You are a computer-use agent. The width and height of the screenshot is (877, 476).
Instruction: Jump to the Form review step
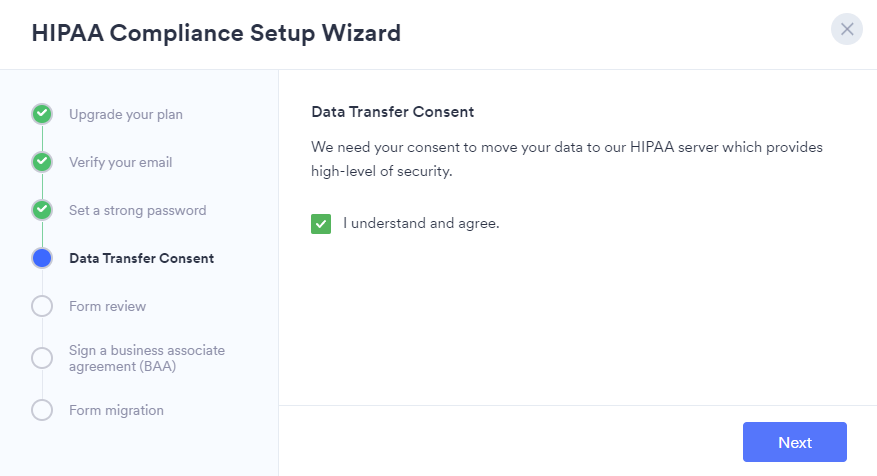pyautogui.click(x=107, y=306)
